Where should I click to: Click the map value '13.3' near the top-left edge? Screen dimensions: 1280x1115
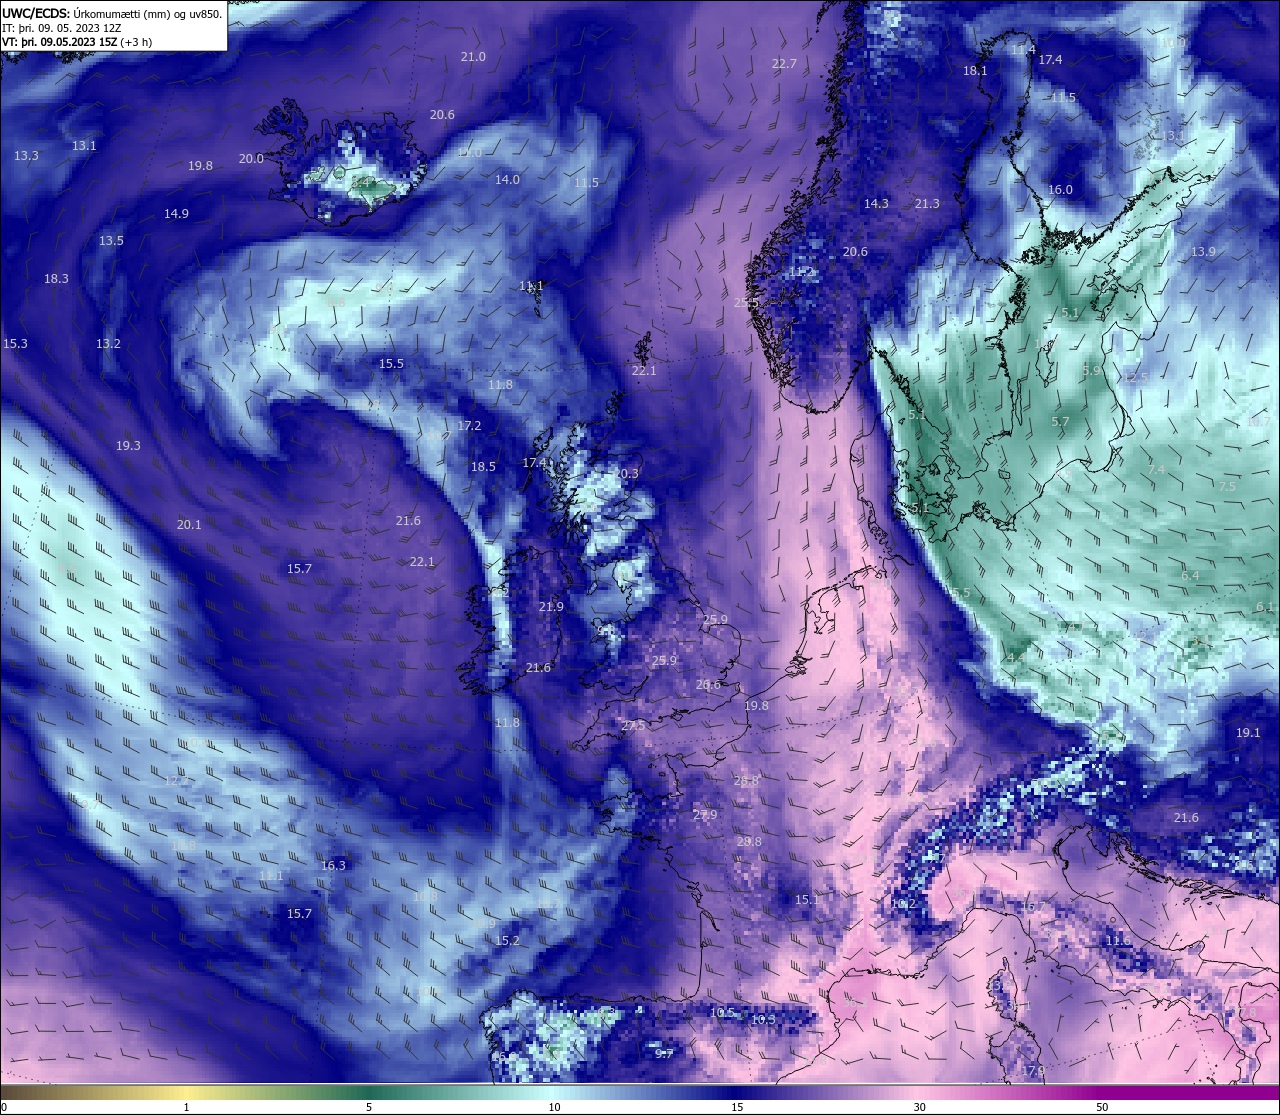point(27,156)
